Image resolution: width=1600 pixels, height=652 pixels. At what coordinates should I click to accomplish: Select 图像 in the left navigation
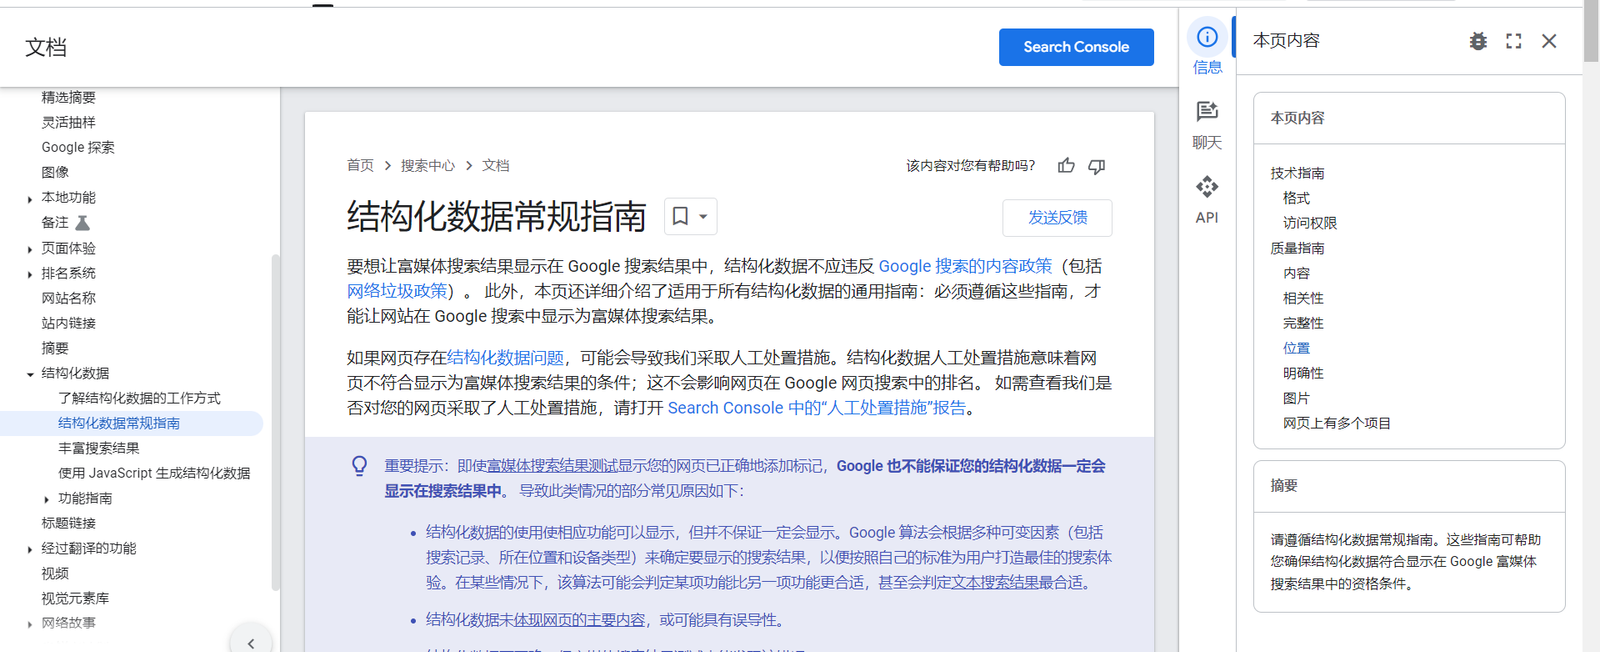click(x=55, y=173)
